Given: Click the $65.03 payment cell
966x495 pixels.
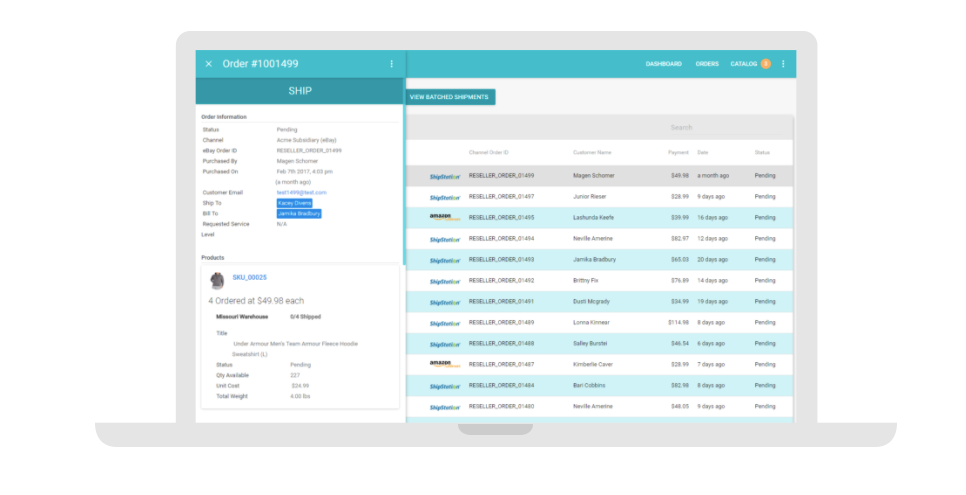Looking at the screenshot, I should pyautogui.click(x=680, y=260).
